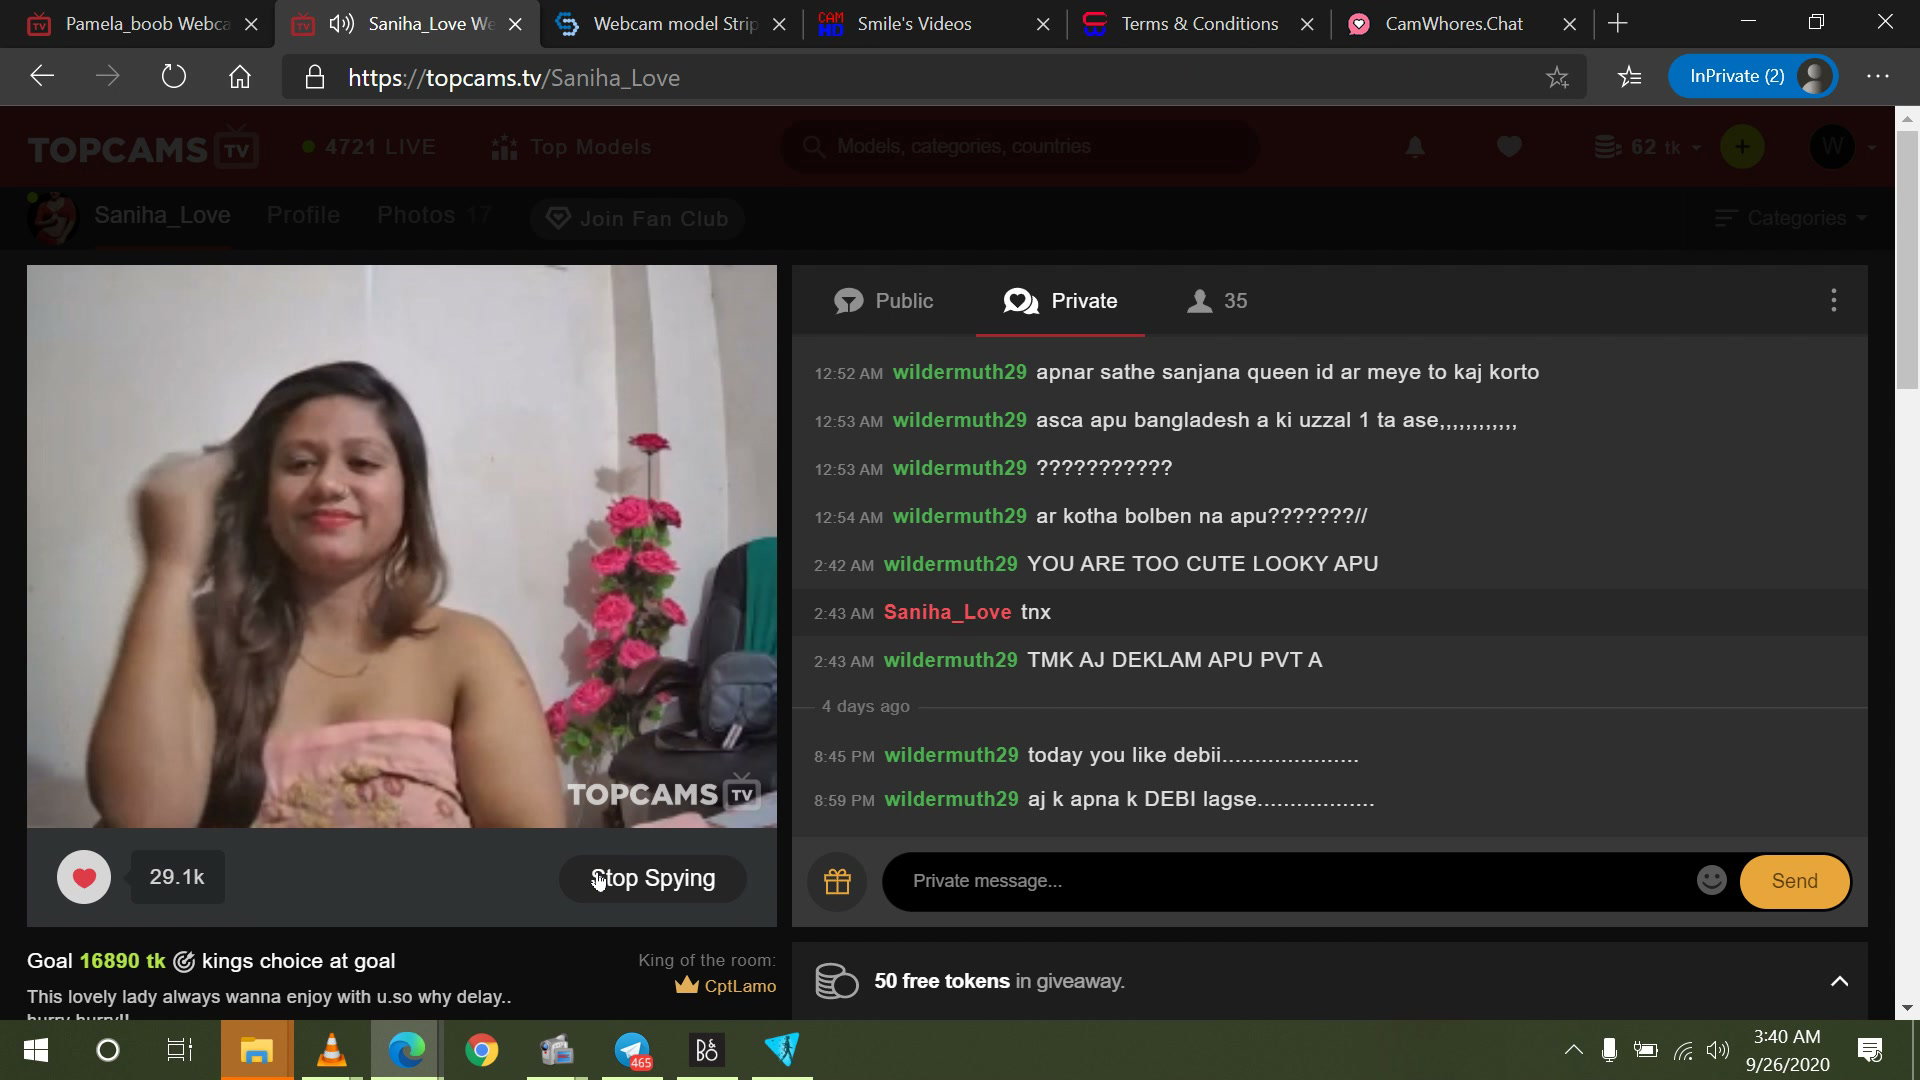Add this page to favorites

coord(1557,78)
